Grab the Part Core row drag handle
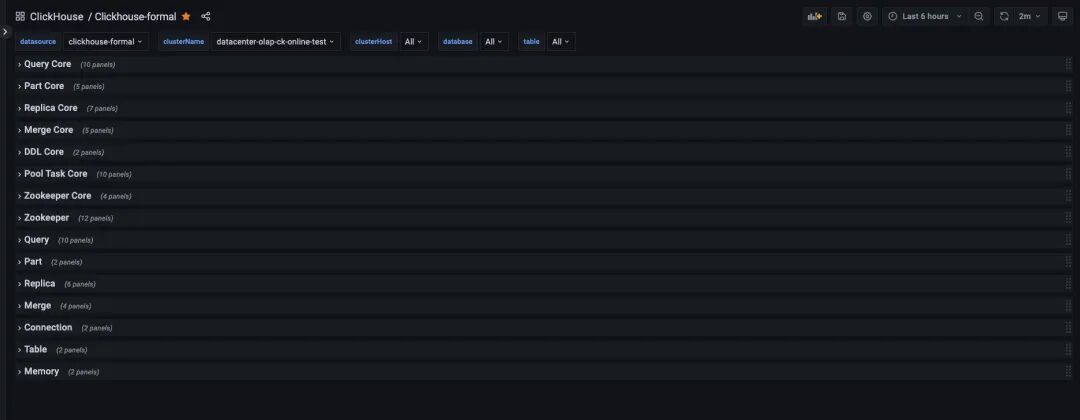Viewport: 1080px width, 420px height. pyautogui.click(x=1069, y=86)
